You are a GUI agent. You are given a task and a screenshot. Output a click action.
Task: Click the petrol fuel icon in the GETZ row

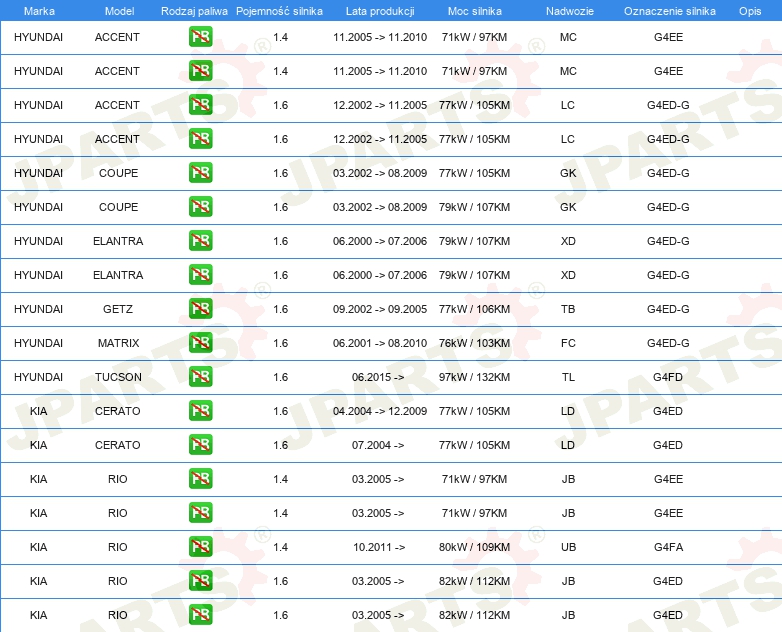200,309
